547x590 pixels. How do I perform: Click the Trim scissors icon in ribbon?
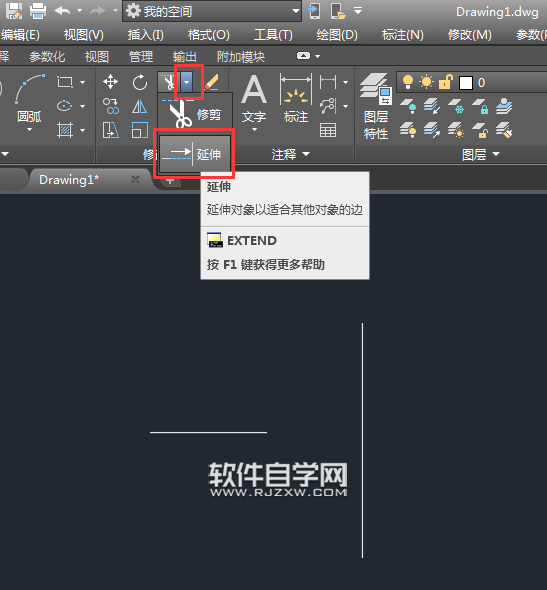pos(169,82)
